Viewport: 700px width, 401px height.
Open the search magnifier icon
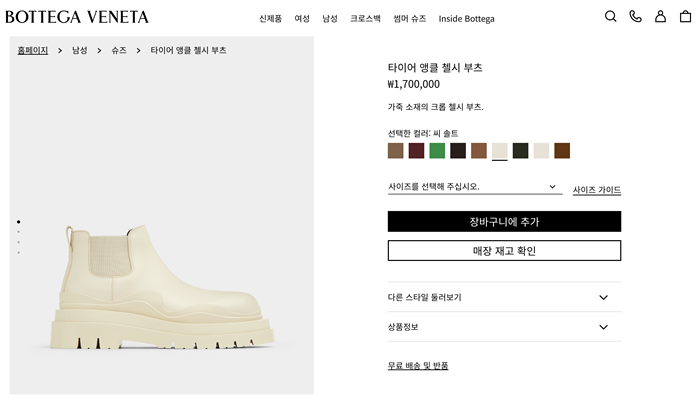pyautogui.click(x=611, y=17)
